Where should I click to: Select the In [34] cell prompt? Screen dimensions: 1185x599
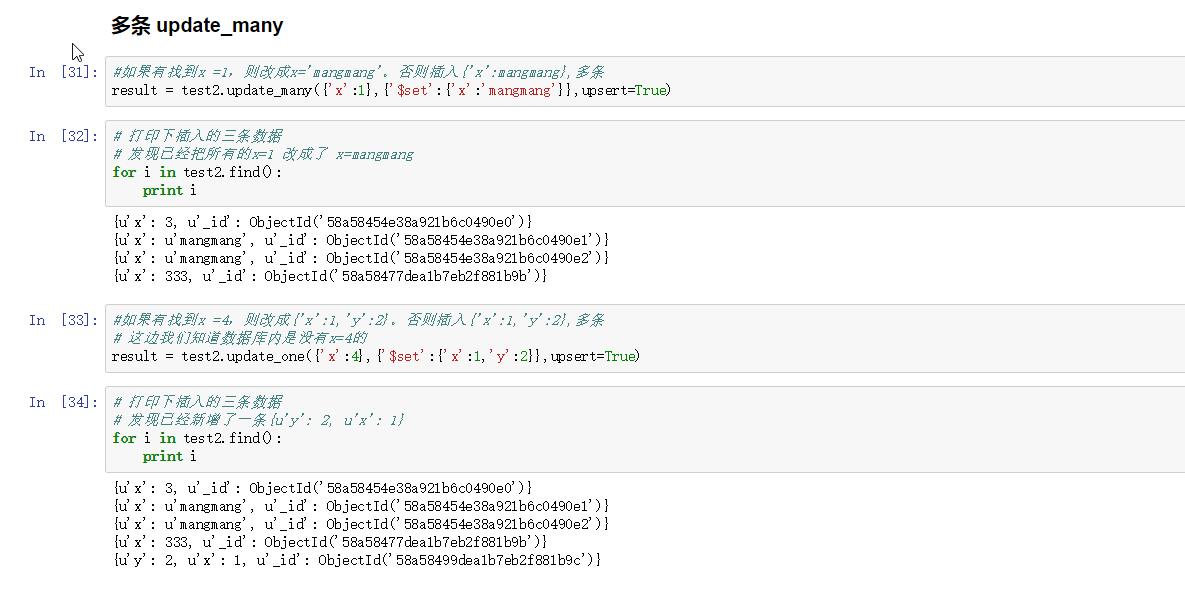63,402
